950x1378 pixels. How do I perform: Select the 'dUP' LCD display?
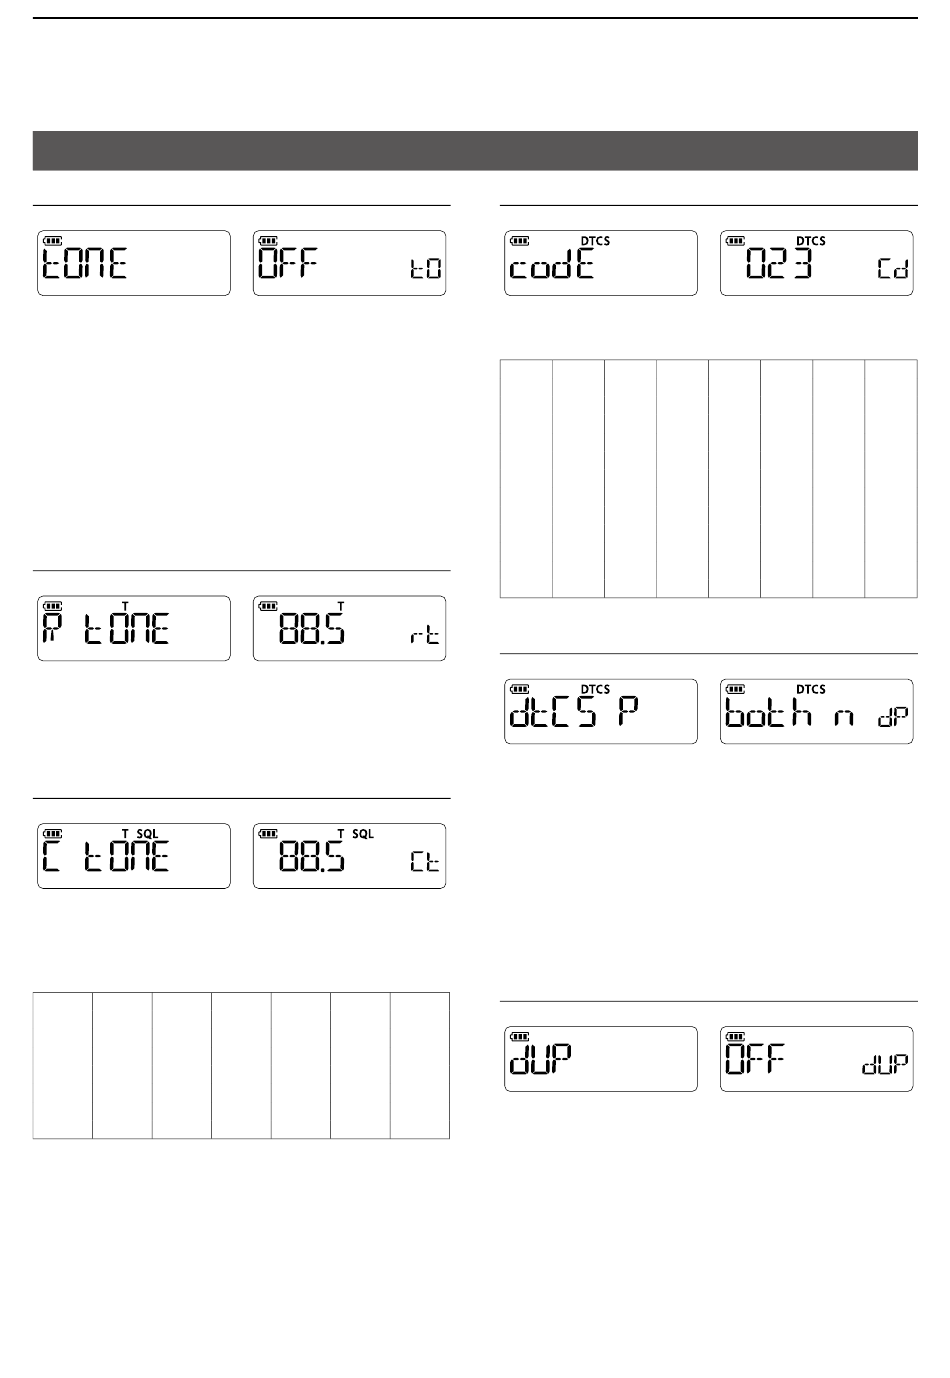click(x=601, y=1059)
